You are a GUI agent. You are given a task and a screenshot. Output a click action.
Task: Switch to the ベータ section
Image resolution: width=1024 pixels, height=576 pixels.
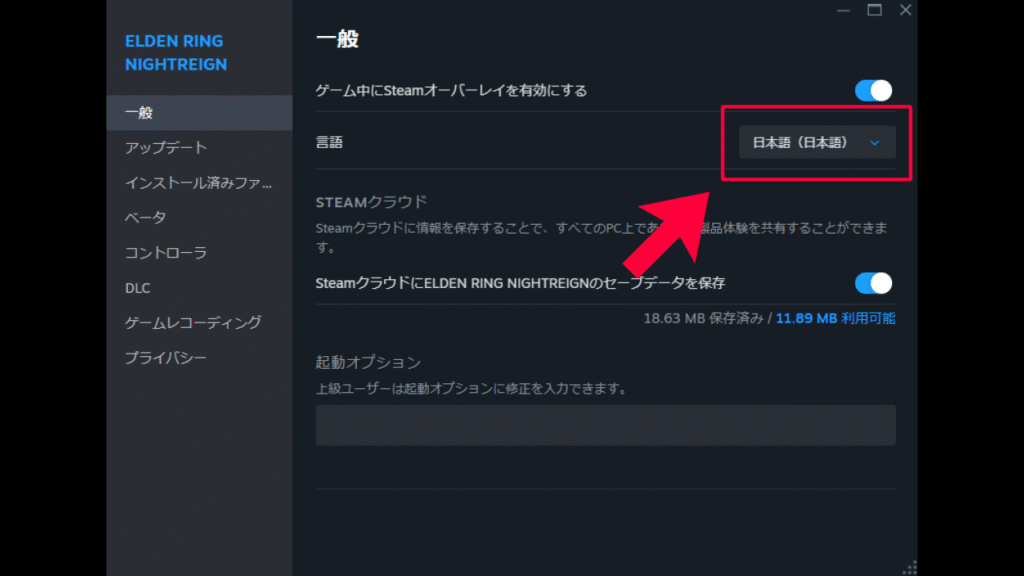[x=146, y=218]
